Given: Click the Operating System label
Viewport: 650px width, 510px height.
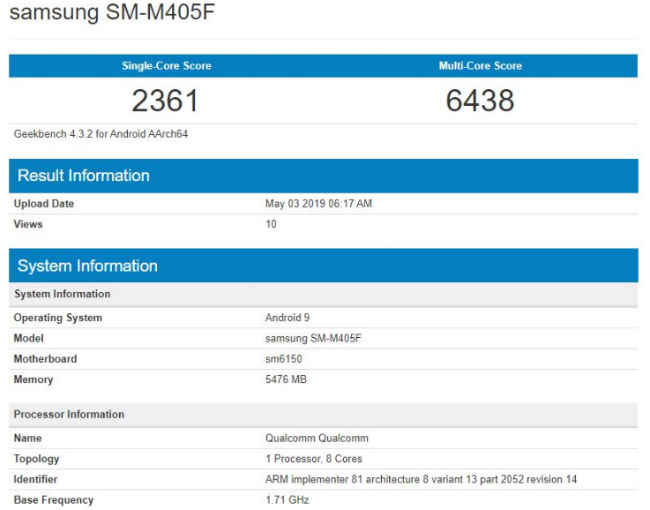Looking at the screenshot, I should coord(58,318).
